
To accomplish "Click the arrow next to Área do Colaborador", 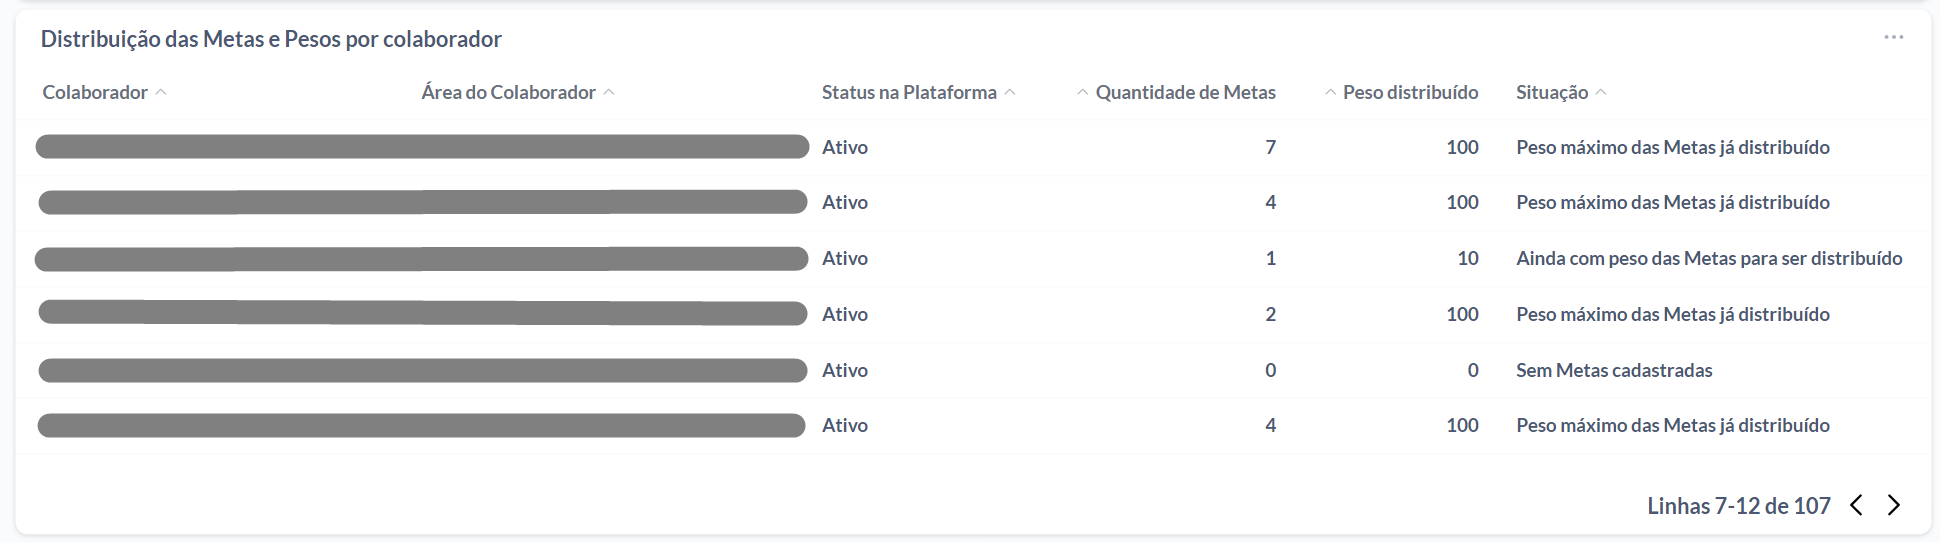I will [x=609, y=92].
